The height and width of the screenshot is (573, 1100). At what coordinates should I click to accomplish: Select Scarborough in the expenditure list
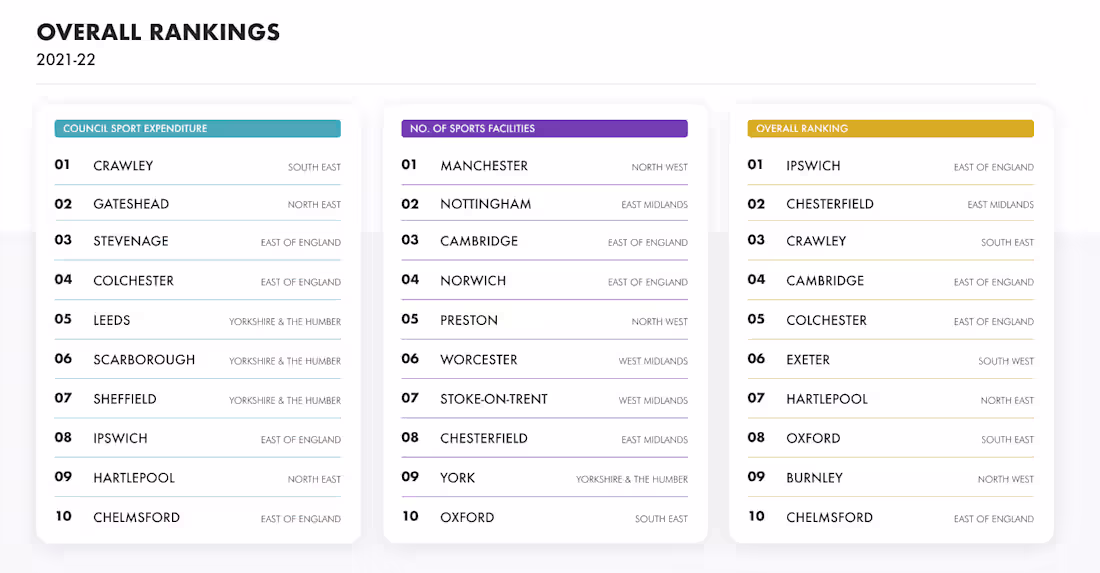pyautogui.click(x=144, y=360)
